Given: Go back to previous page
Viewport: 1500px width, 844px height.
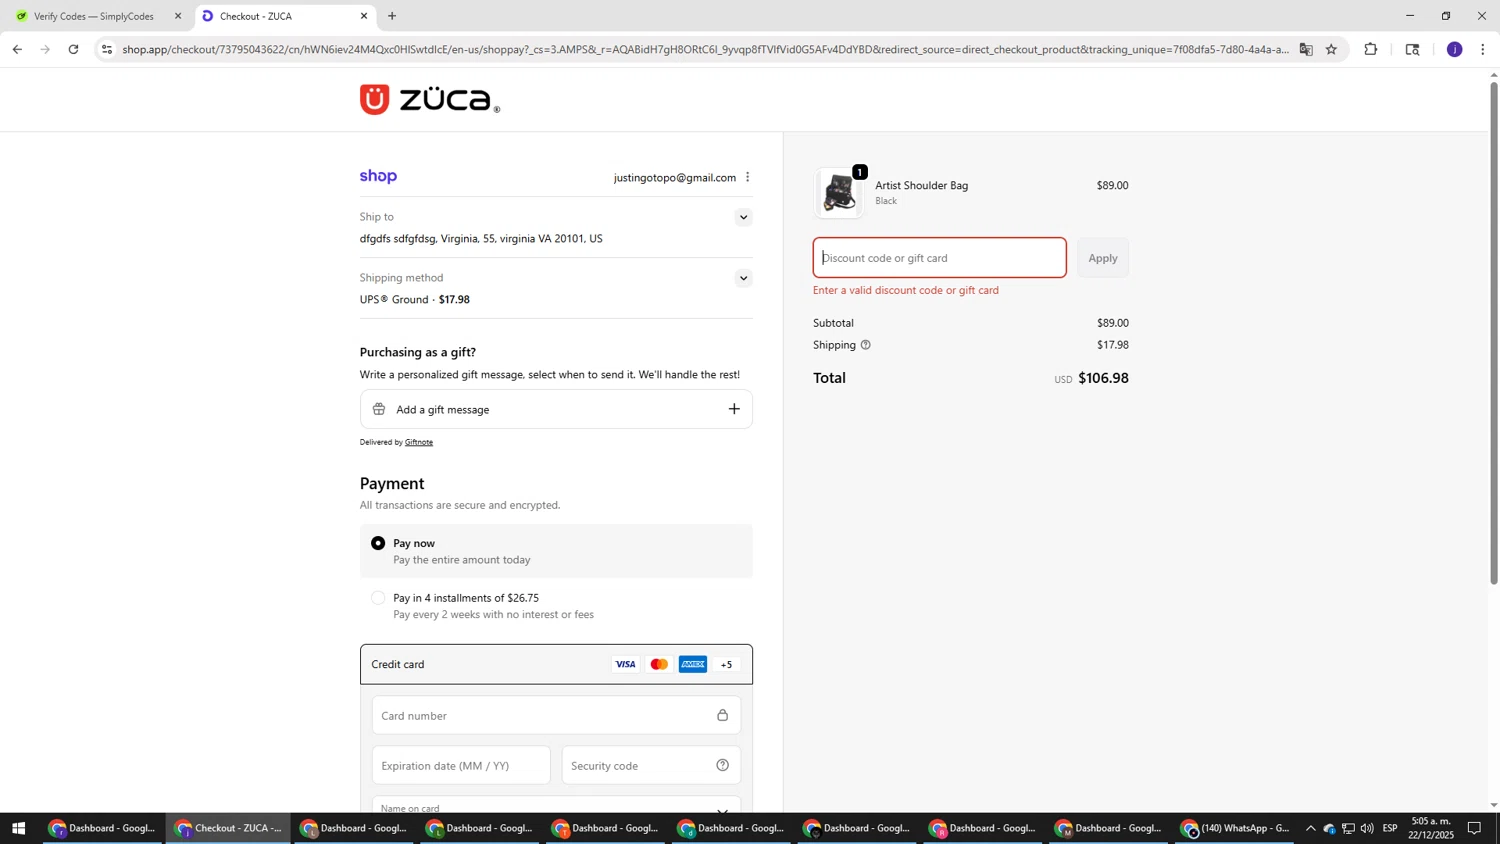Looking at the screenshot, I should pyautogui.click(x=17, y=49).
